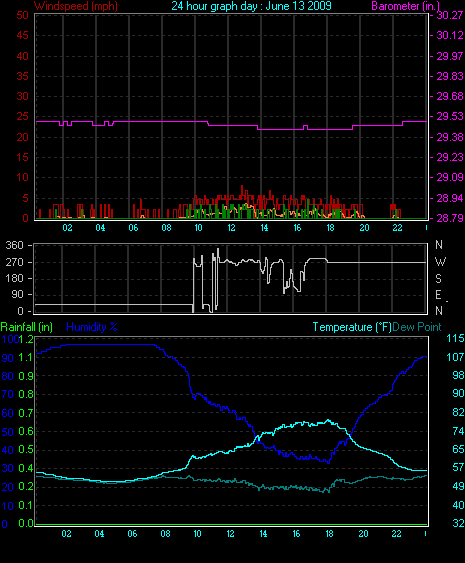This screenshot has width=465, height=563.
Task: Click the green 0.7 rainfall axis label
Action: 26,413
